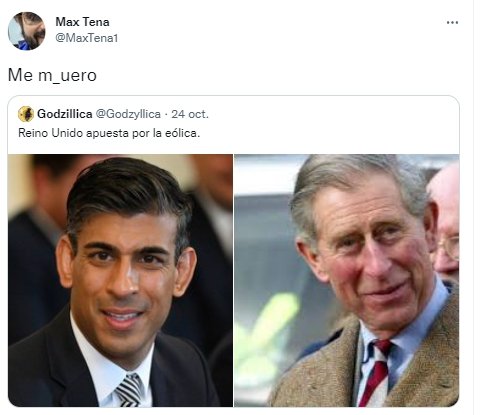Open Max Tena's profile avatar
This screenshot has width=481, height=415.
(x=27, y=31)
